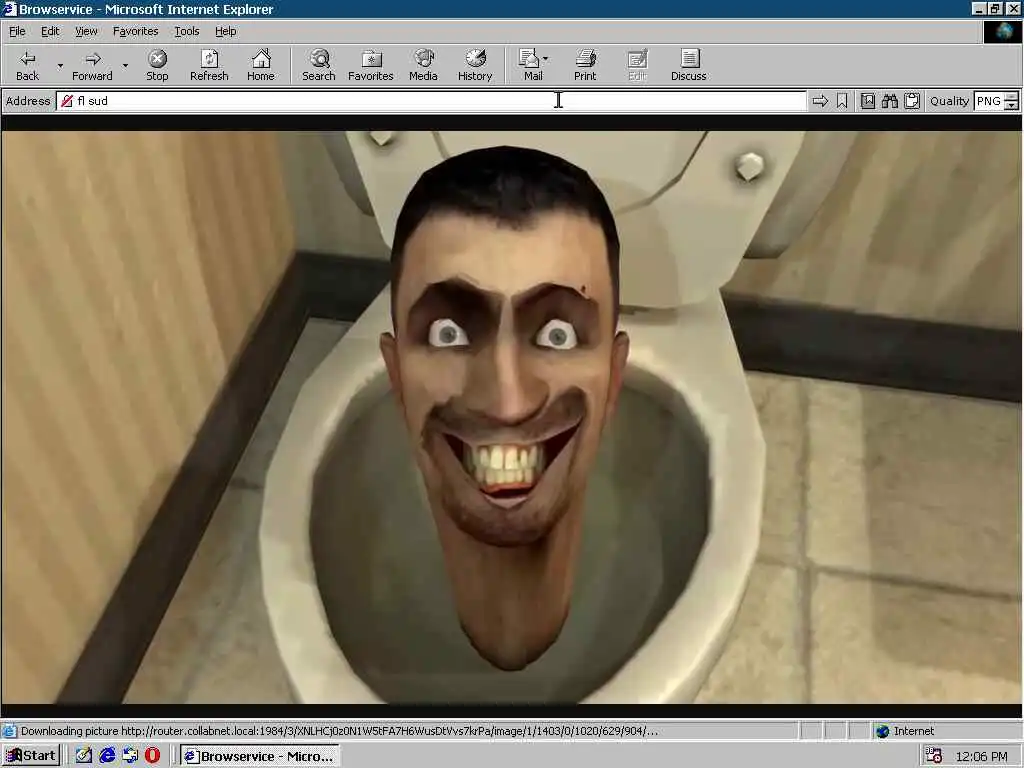Click the Mail toolbar button

click(532, 65)
